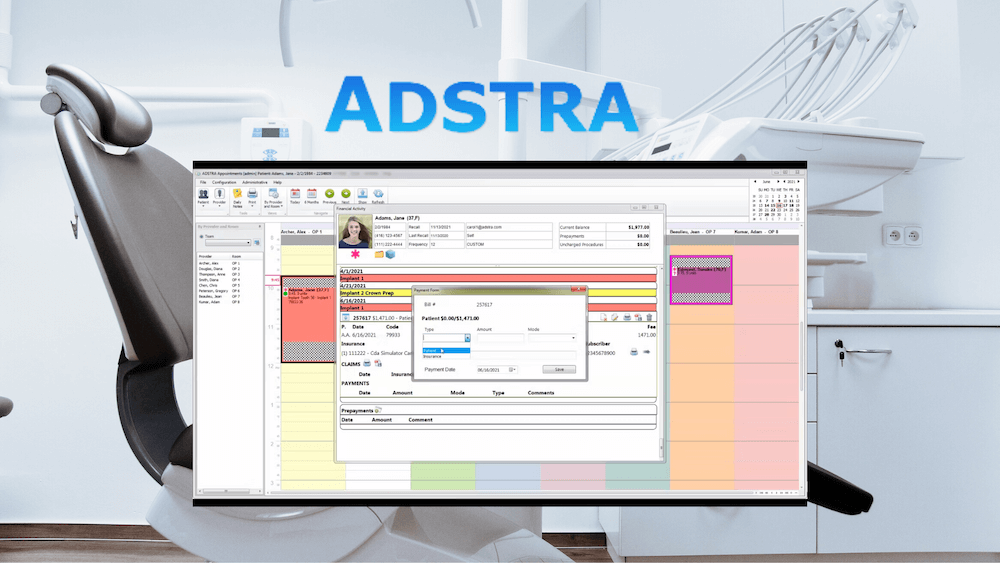Open the Help menu
Viewport: 1000px width, 563px height.
pos(277,182)
